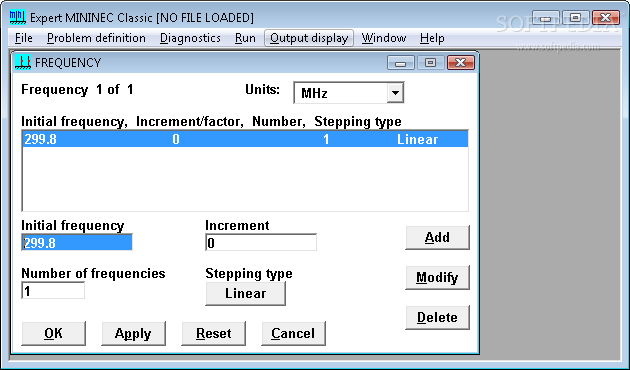
Task: Close the FREQUENCY child window
Action: [461, 63]
